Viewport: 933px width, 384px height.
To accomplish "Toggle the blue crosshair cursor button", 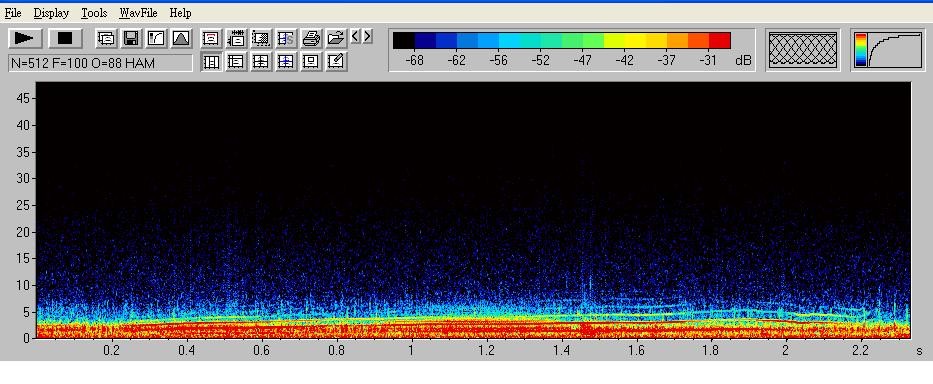I will [286, 61].
